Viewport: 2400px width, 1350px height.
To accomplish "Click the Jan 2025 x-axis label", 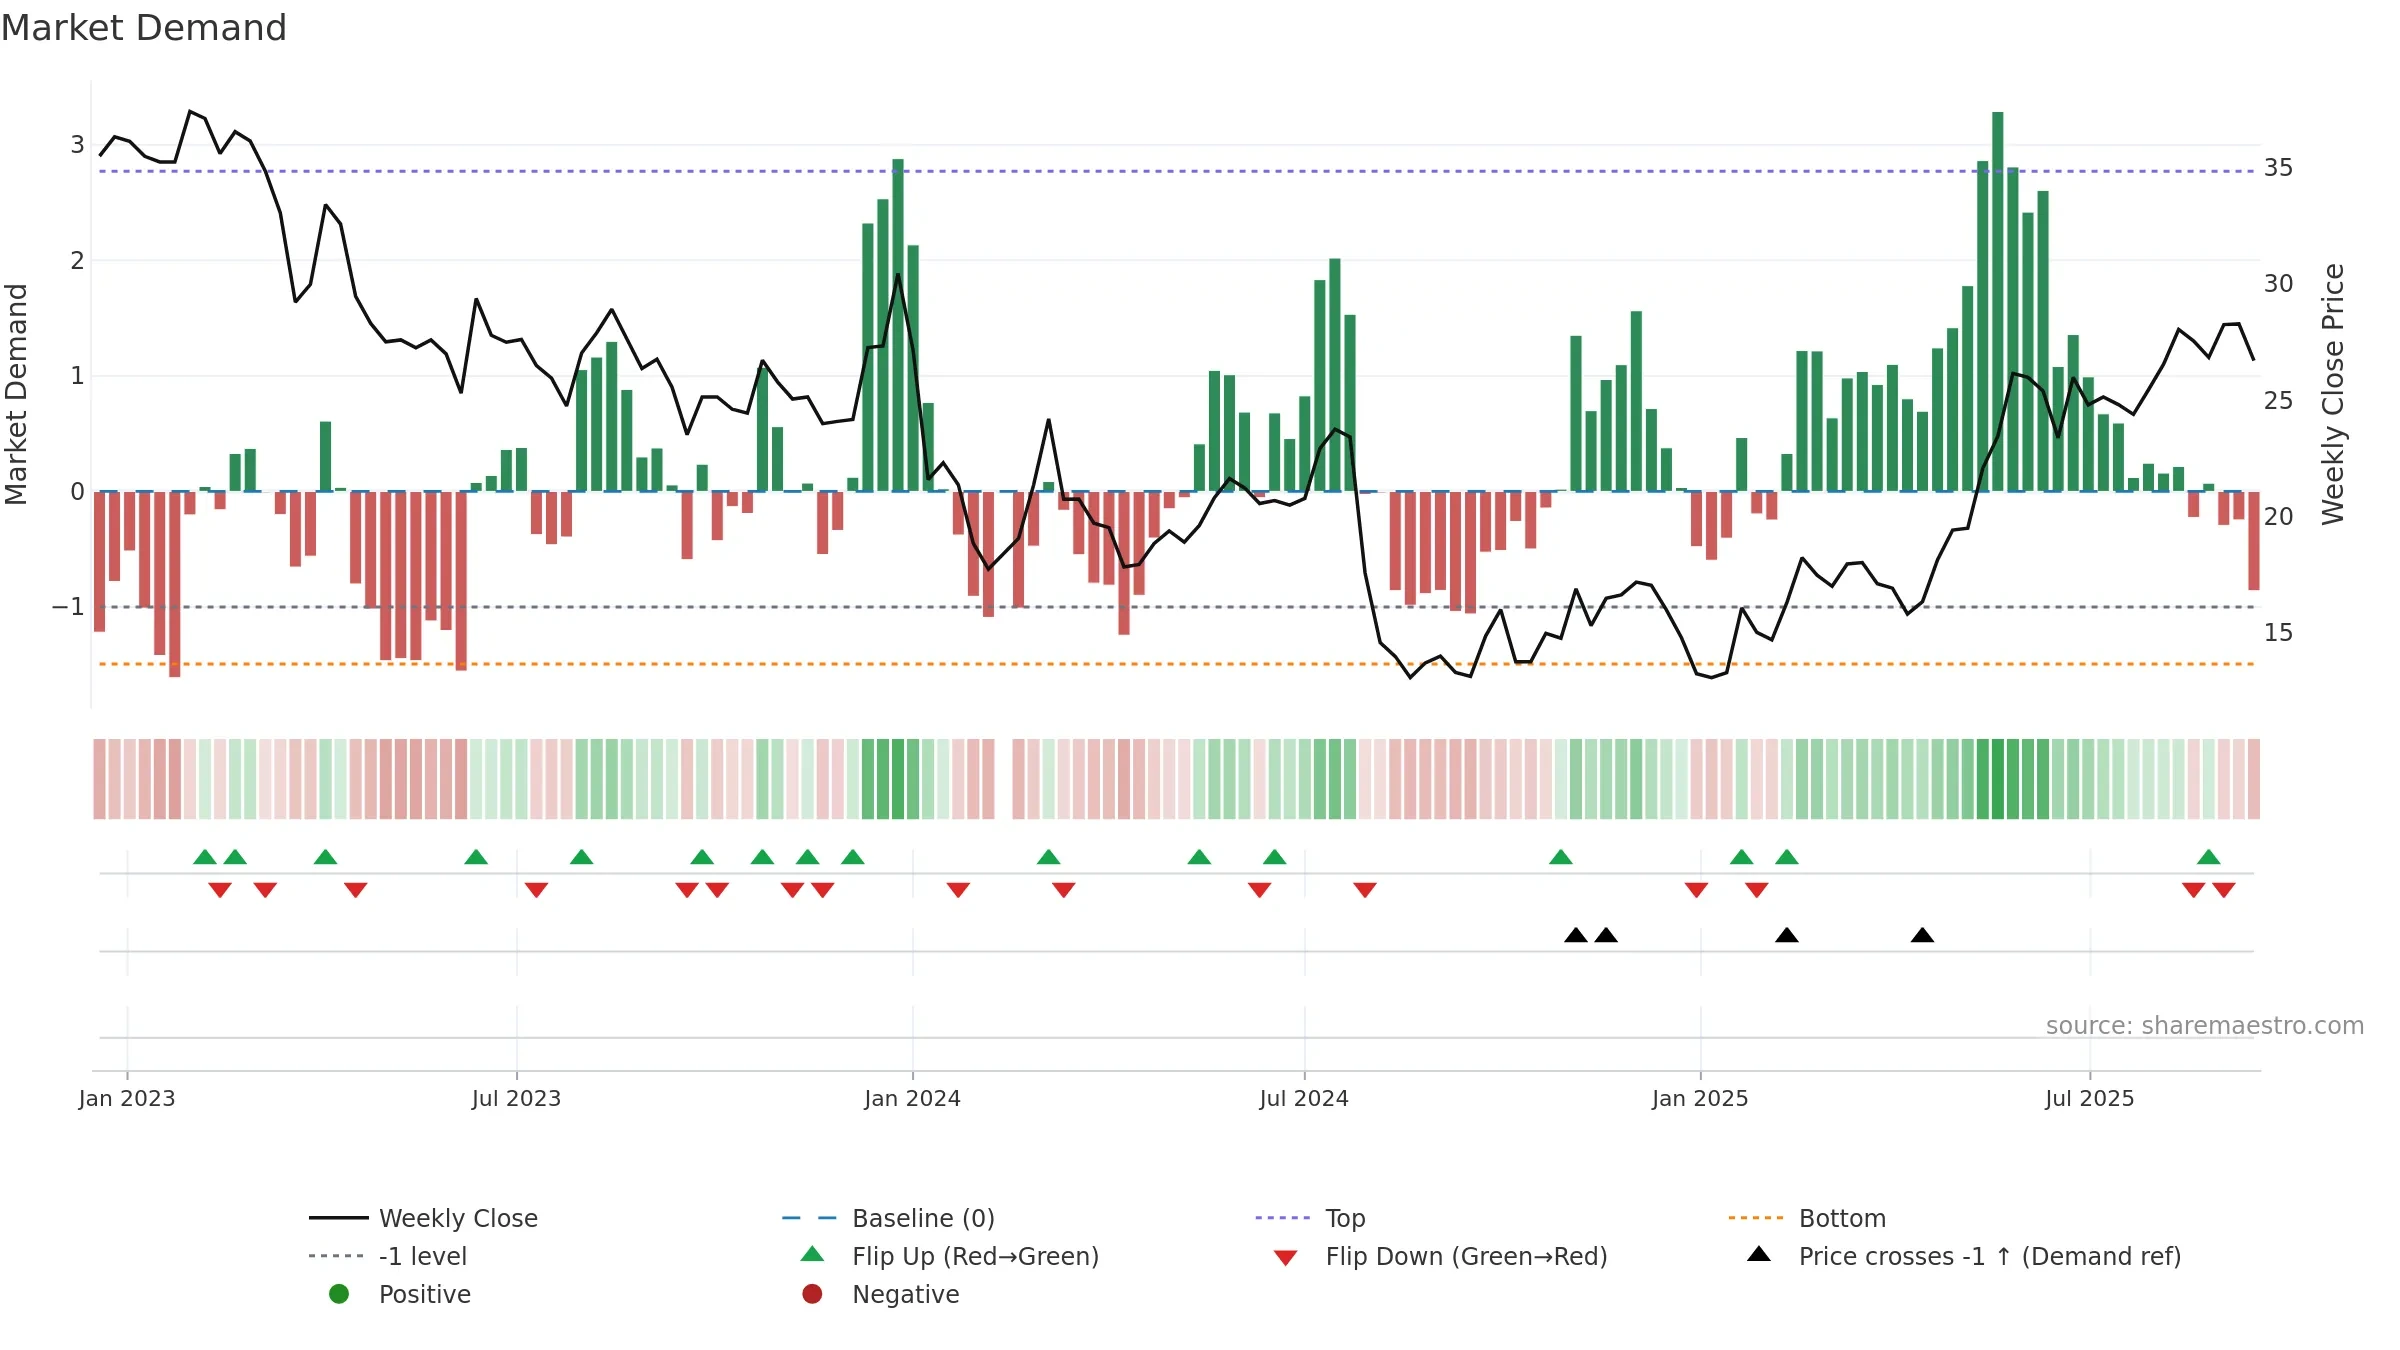I will pyautogui.click(x=1700, y=1098).
